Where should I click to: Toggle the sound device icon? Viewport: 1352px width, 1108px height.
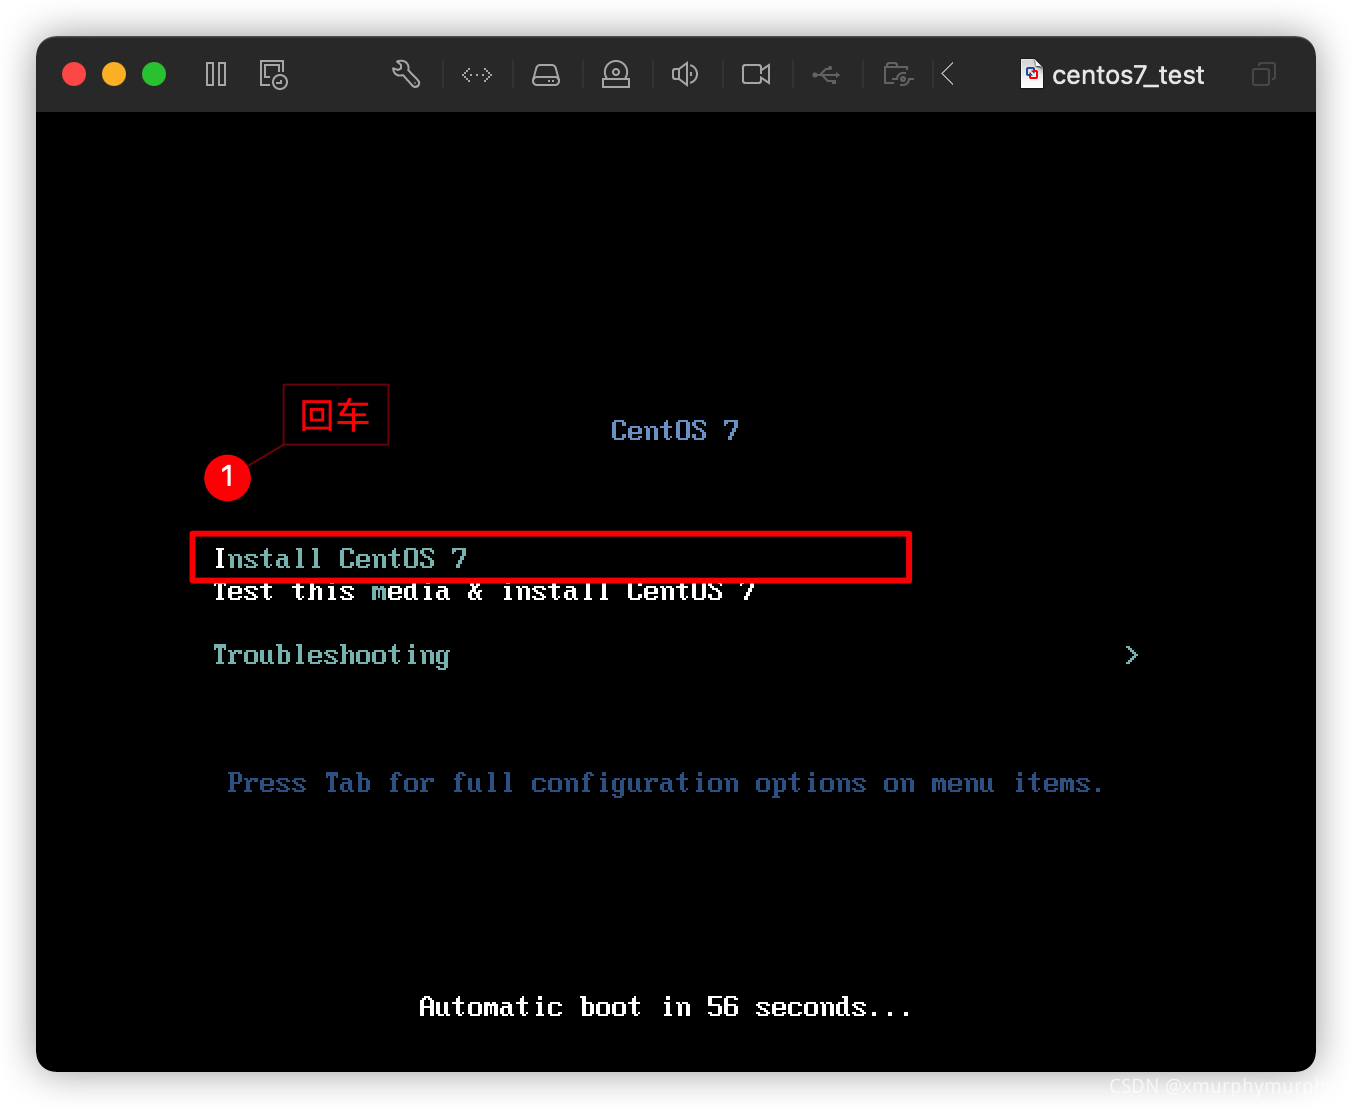[x=685, y=74]
